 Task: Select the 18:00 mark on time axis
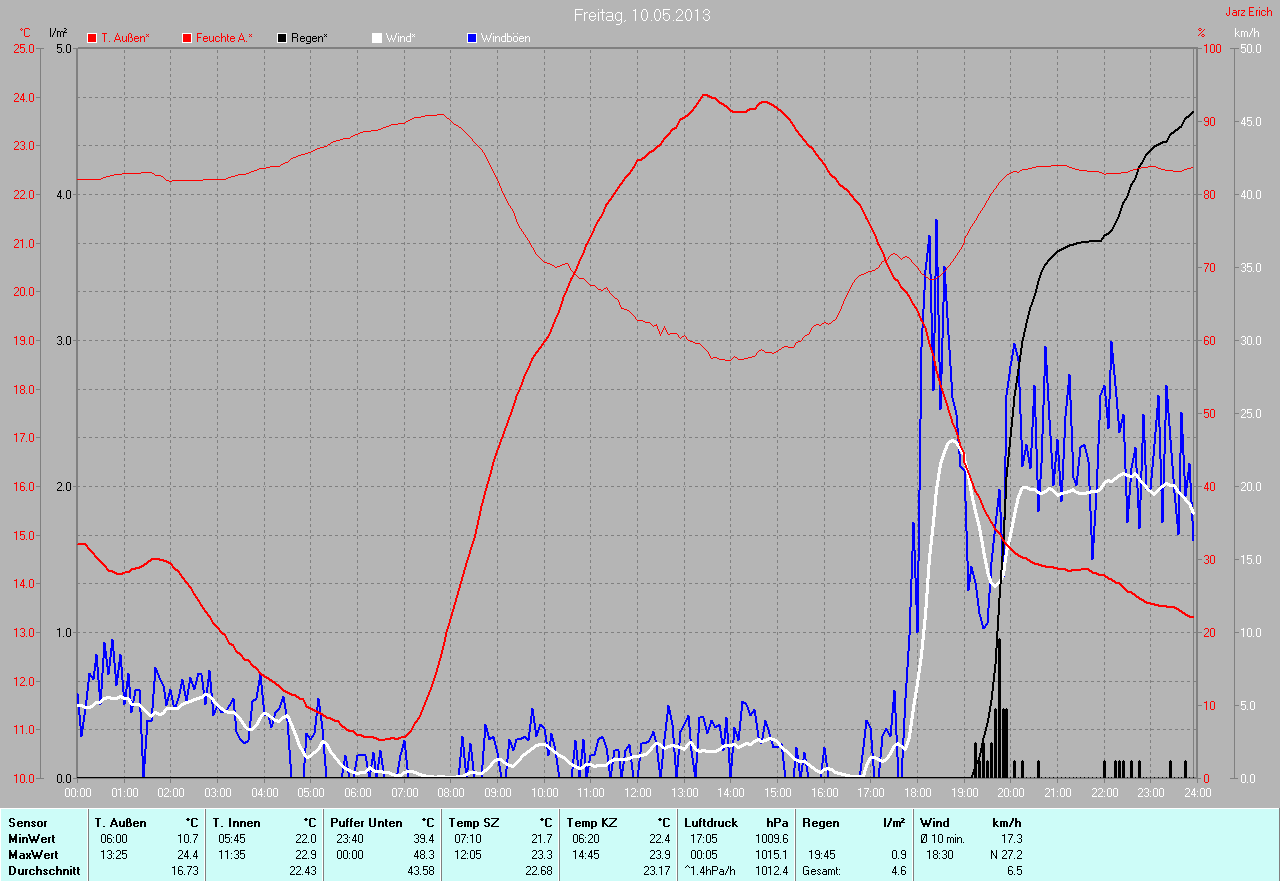pyautogui.click(x=917, y=792)
